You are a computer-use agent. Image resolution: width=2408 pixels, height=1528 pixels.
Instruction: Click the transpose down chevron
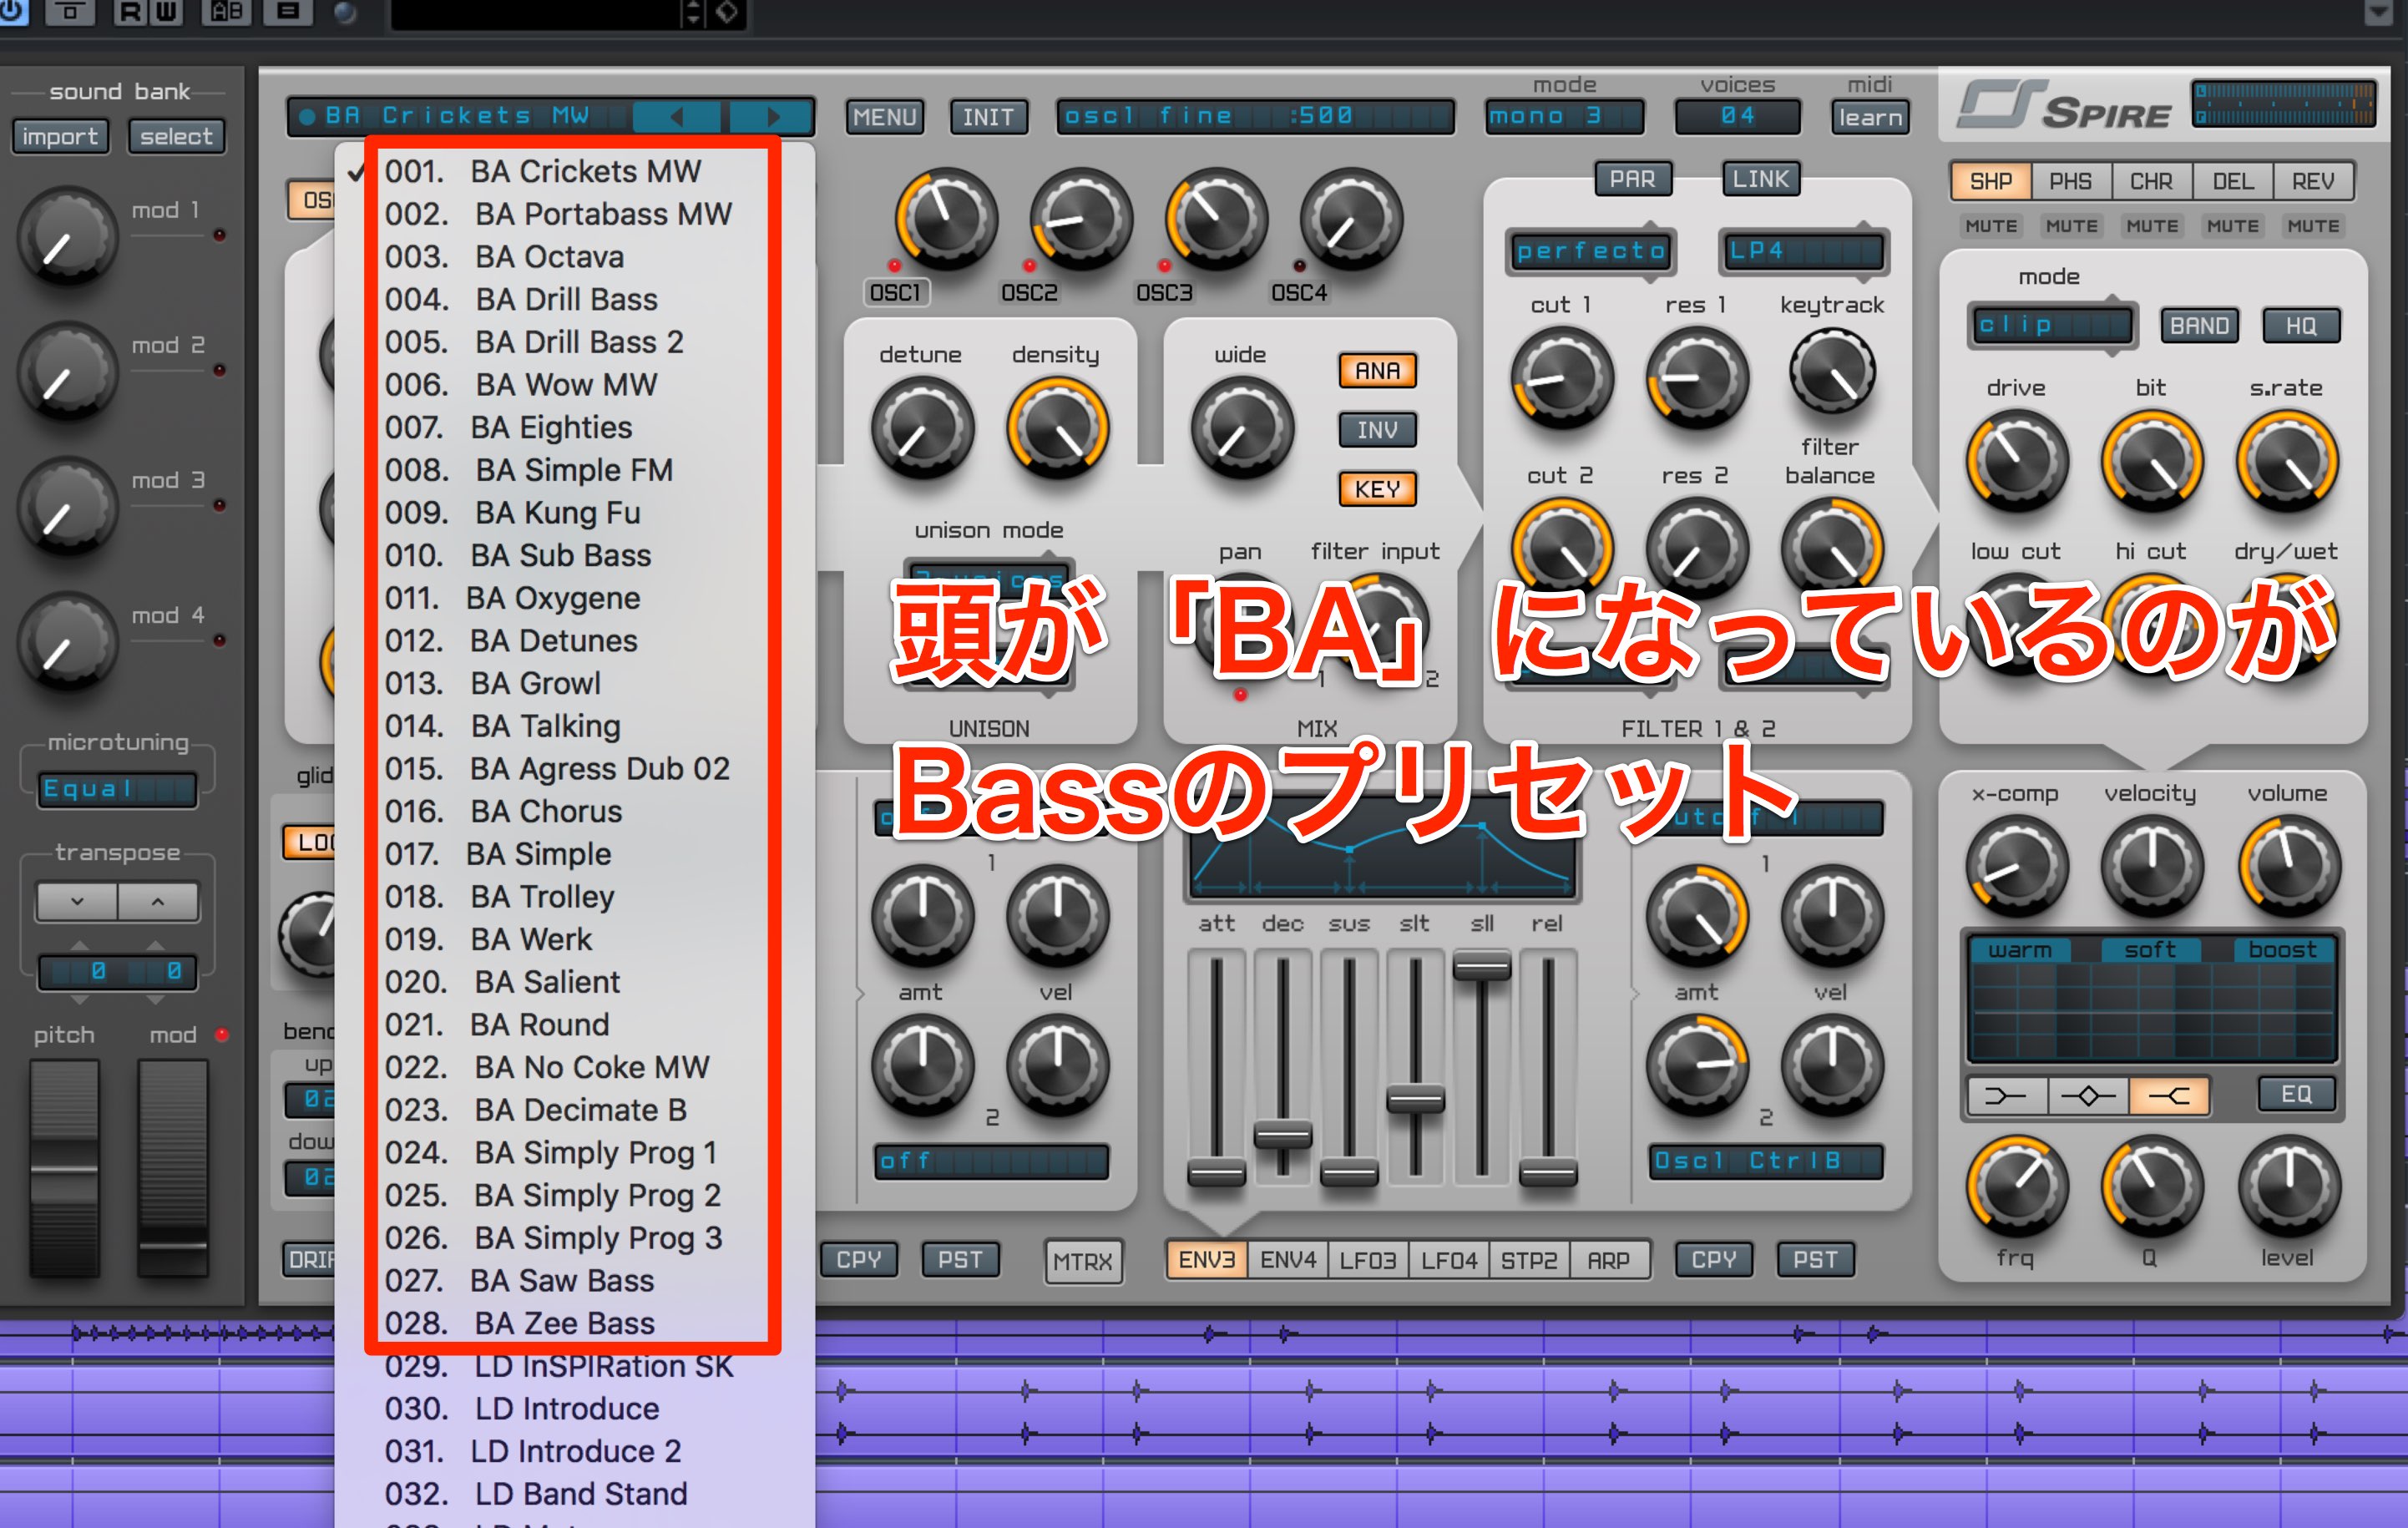click(77, 901)
